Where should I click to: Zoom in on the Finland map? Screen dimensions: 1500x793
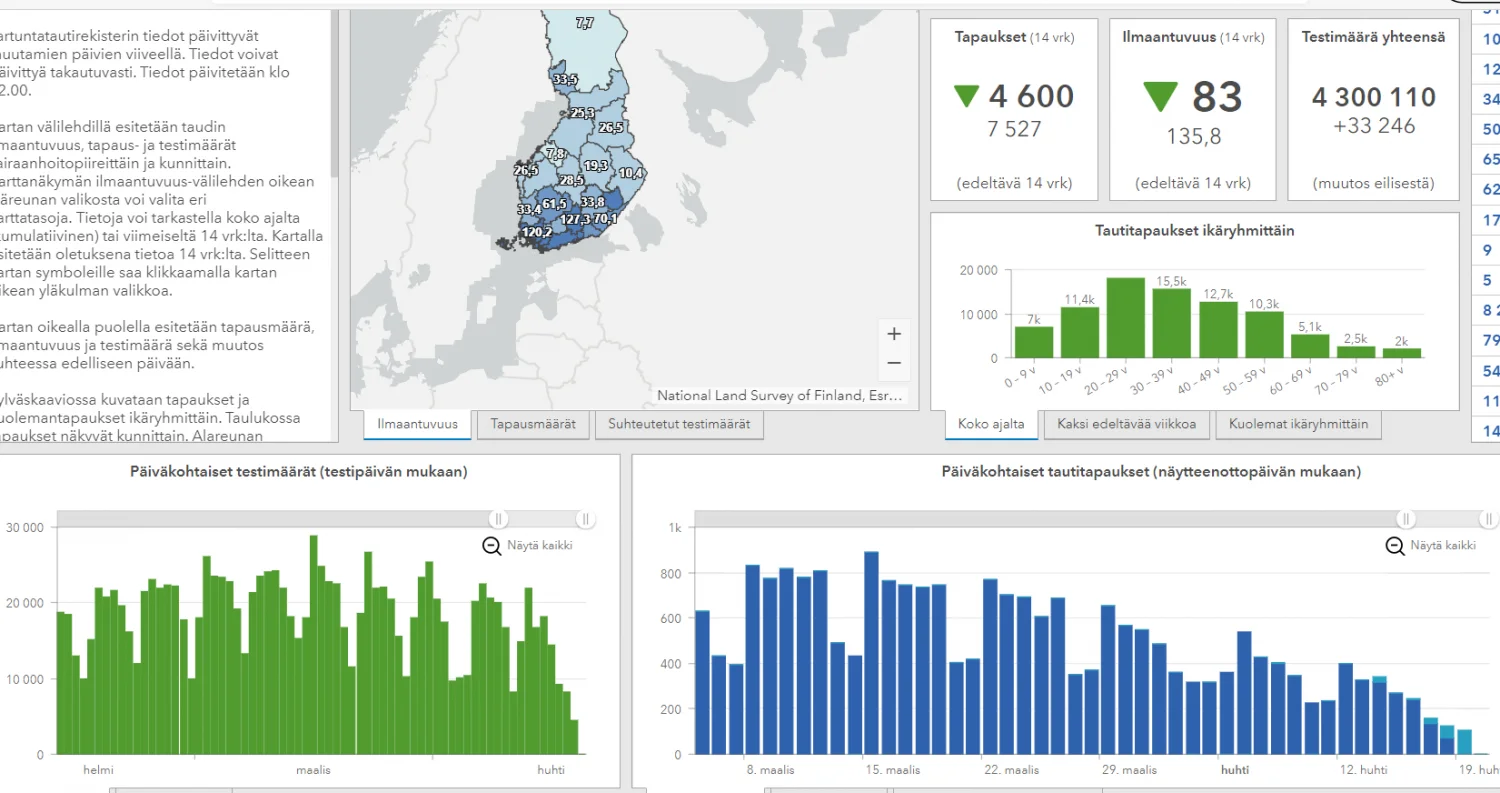[893, 334]
